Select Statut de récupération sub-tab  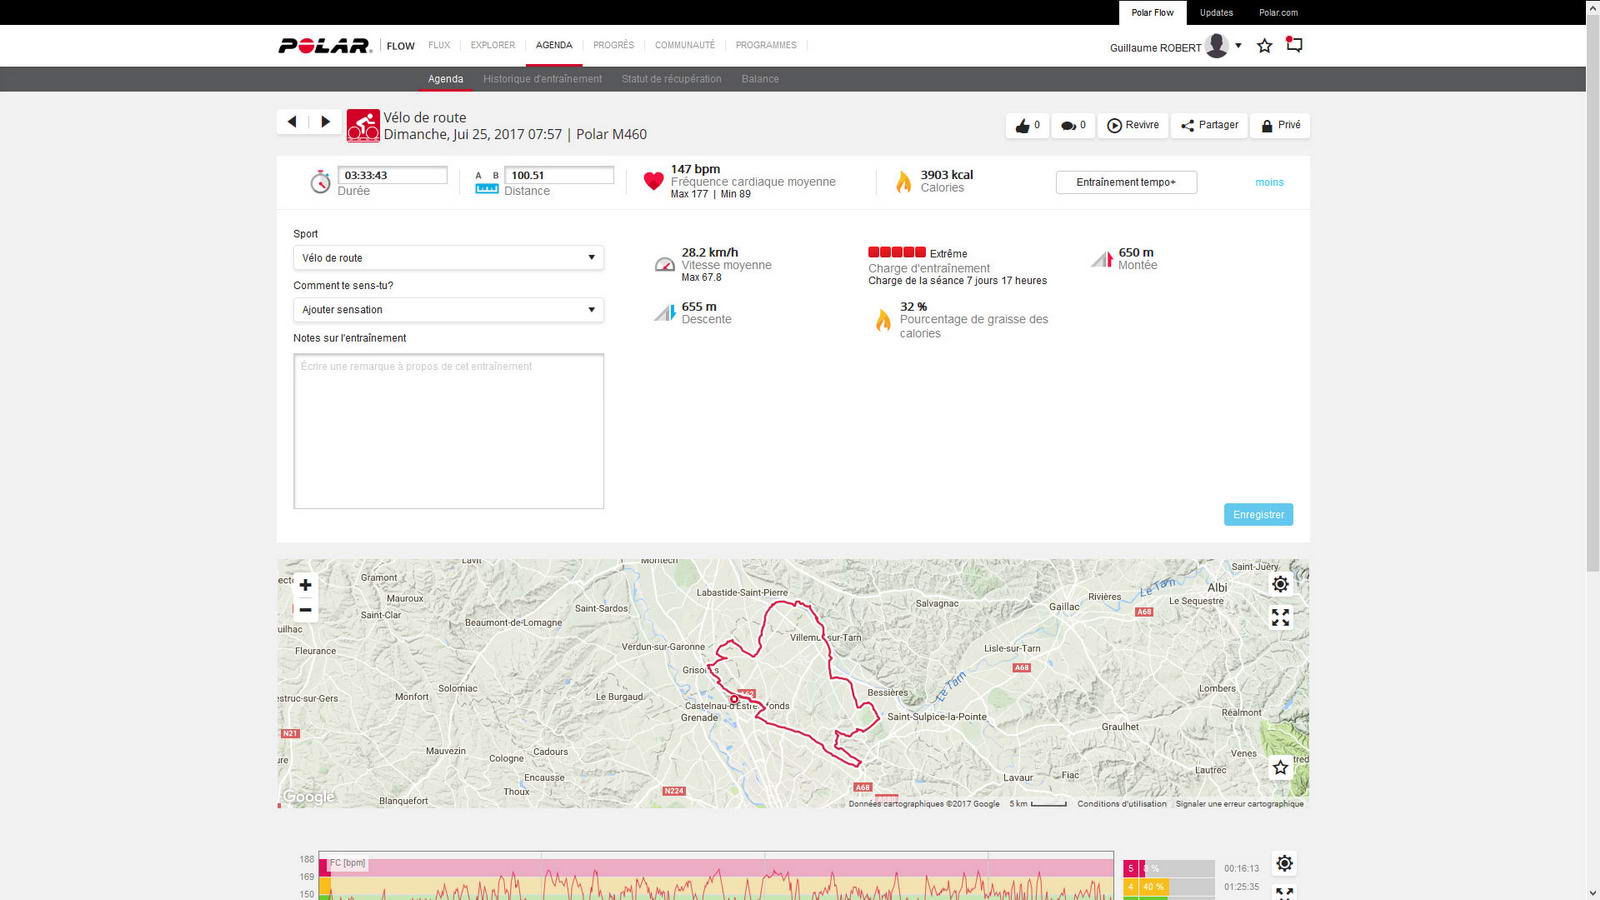671,79
